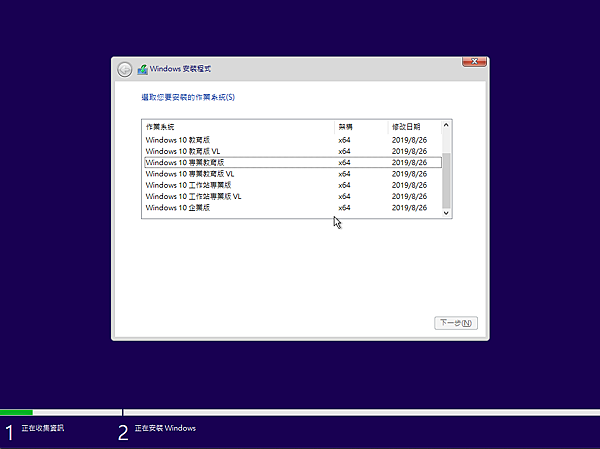The image size is (600, 449).
Task: Click the round back arrow button
Action: (124, 70)
